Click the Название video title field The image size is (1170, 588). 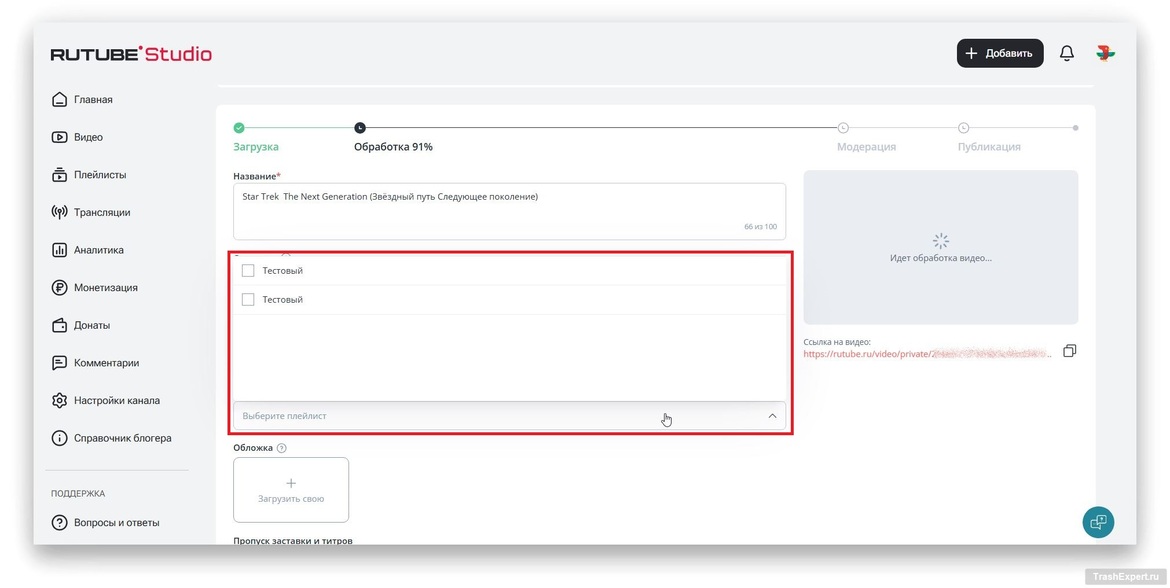coord(508,210)
